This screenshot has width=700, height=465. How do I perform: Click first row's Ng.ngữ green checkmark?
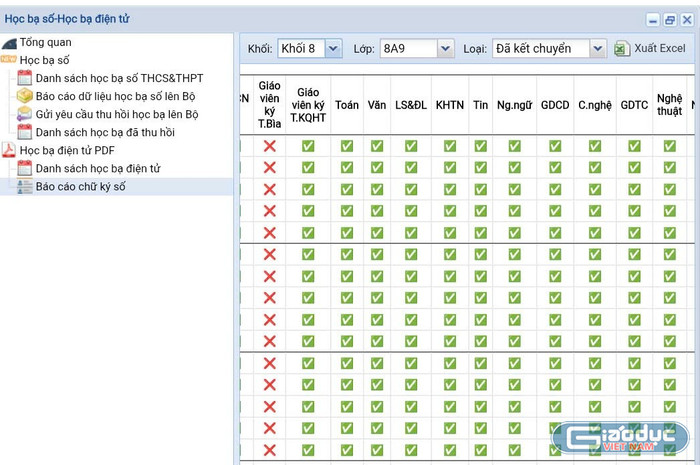[x=514, y=146]
